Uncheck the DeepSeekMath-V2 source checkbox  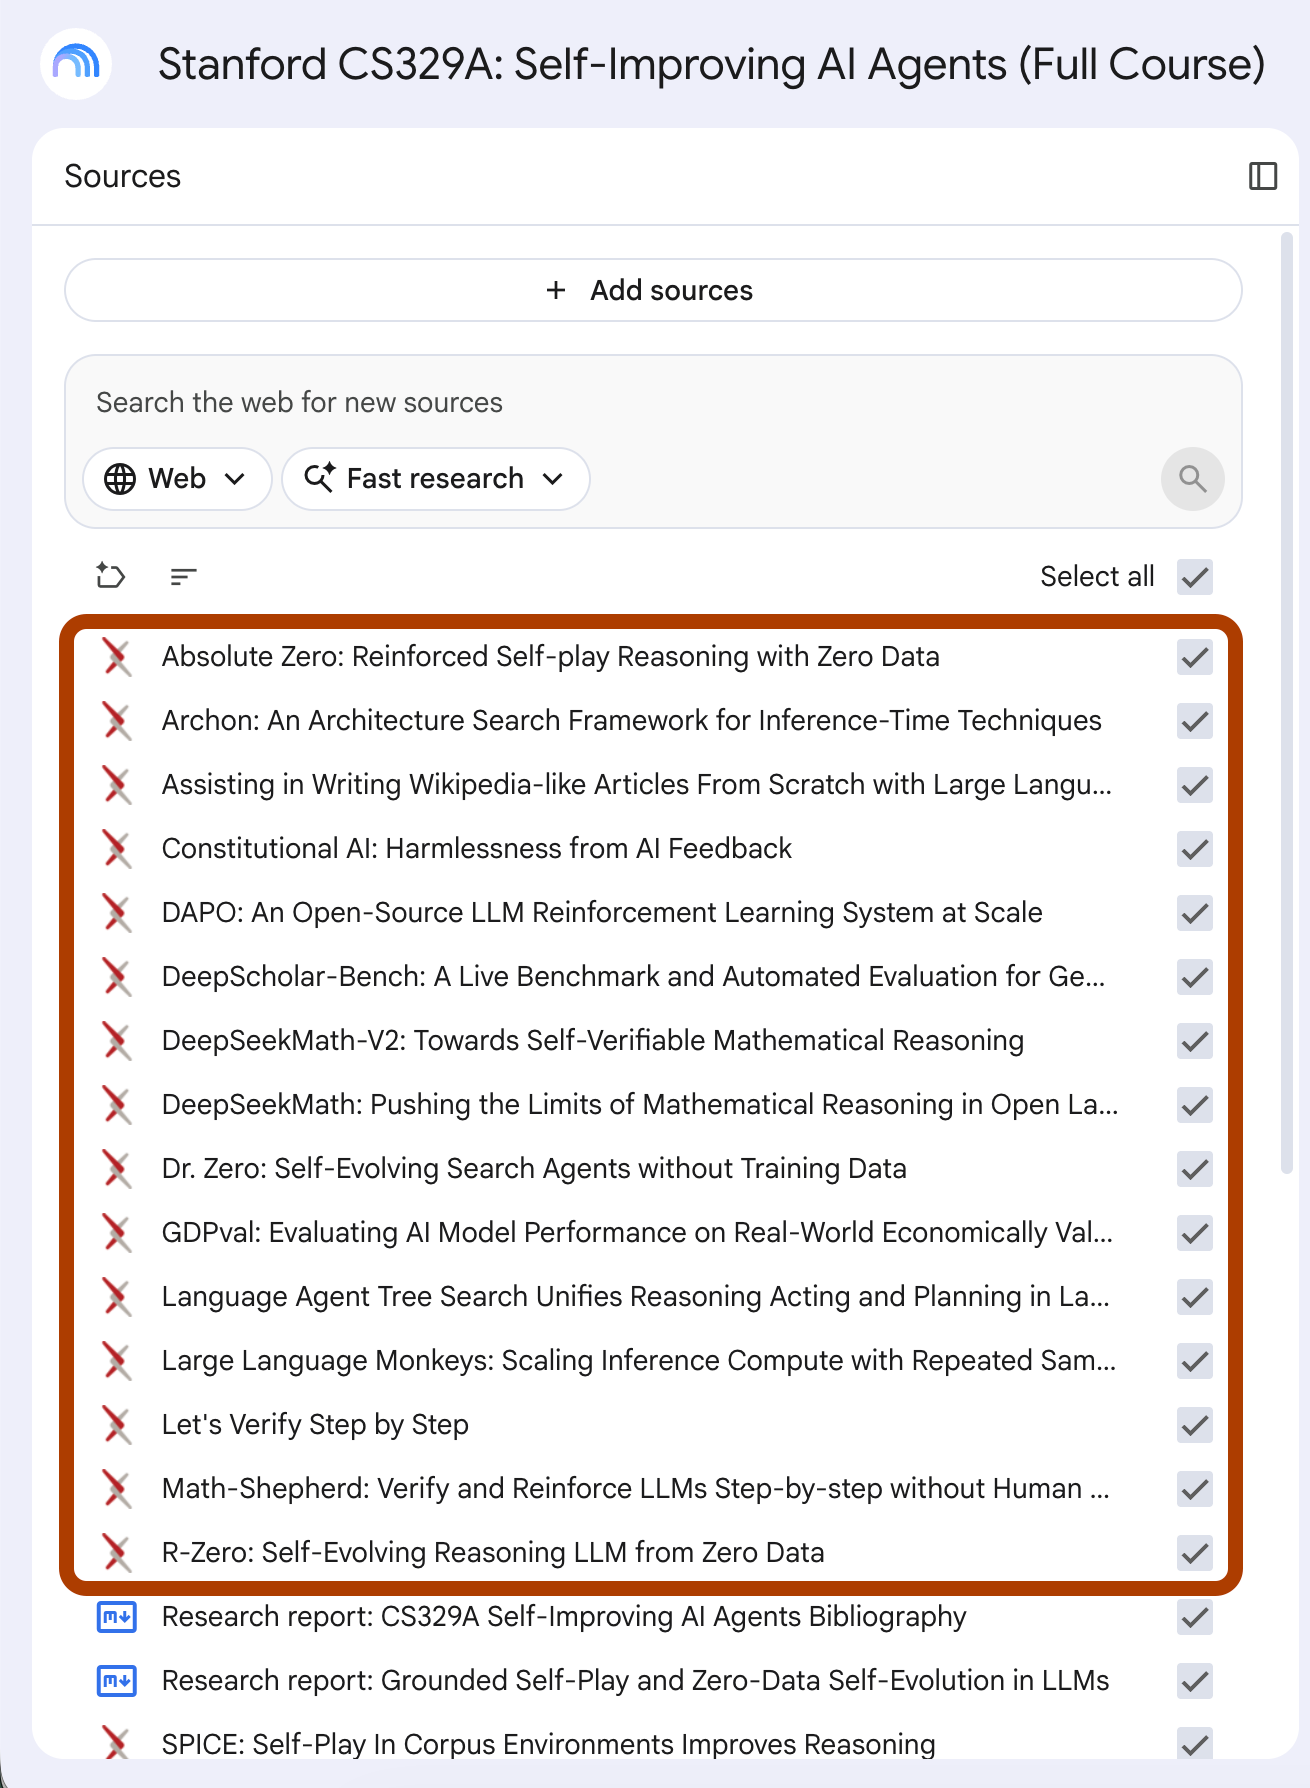[1195, 1041]
